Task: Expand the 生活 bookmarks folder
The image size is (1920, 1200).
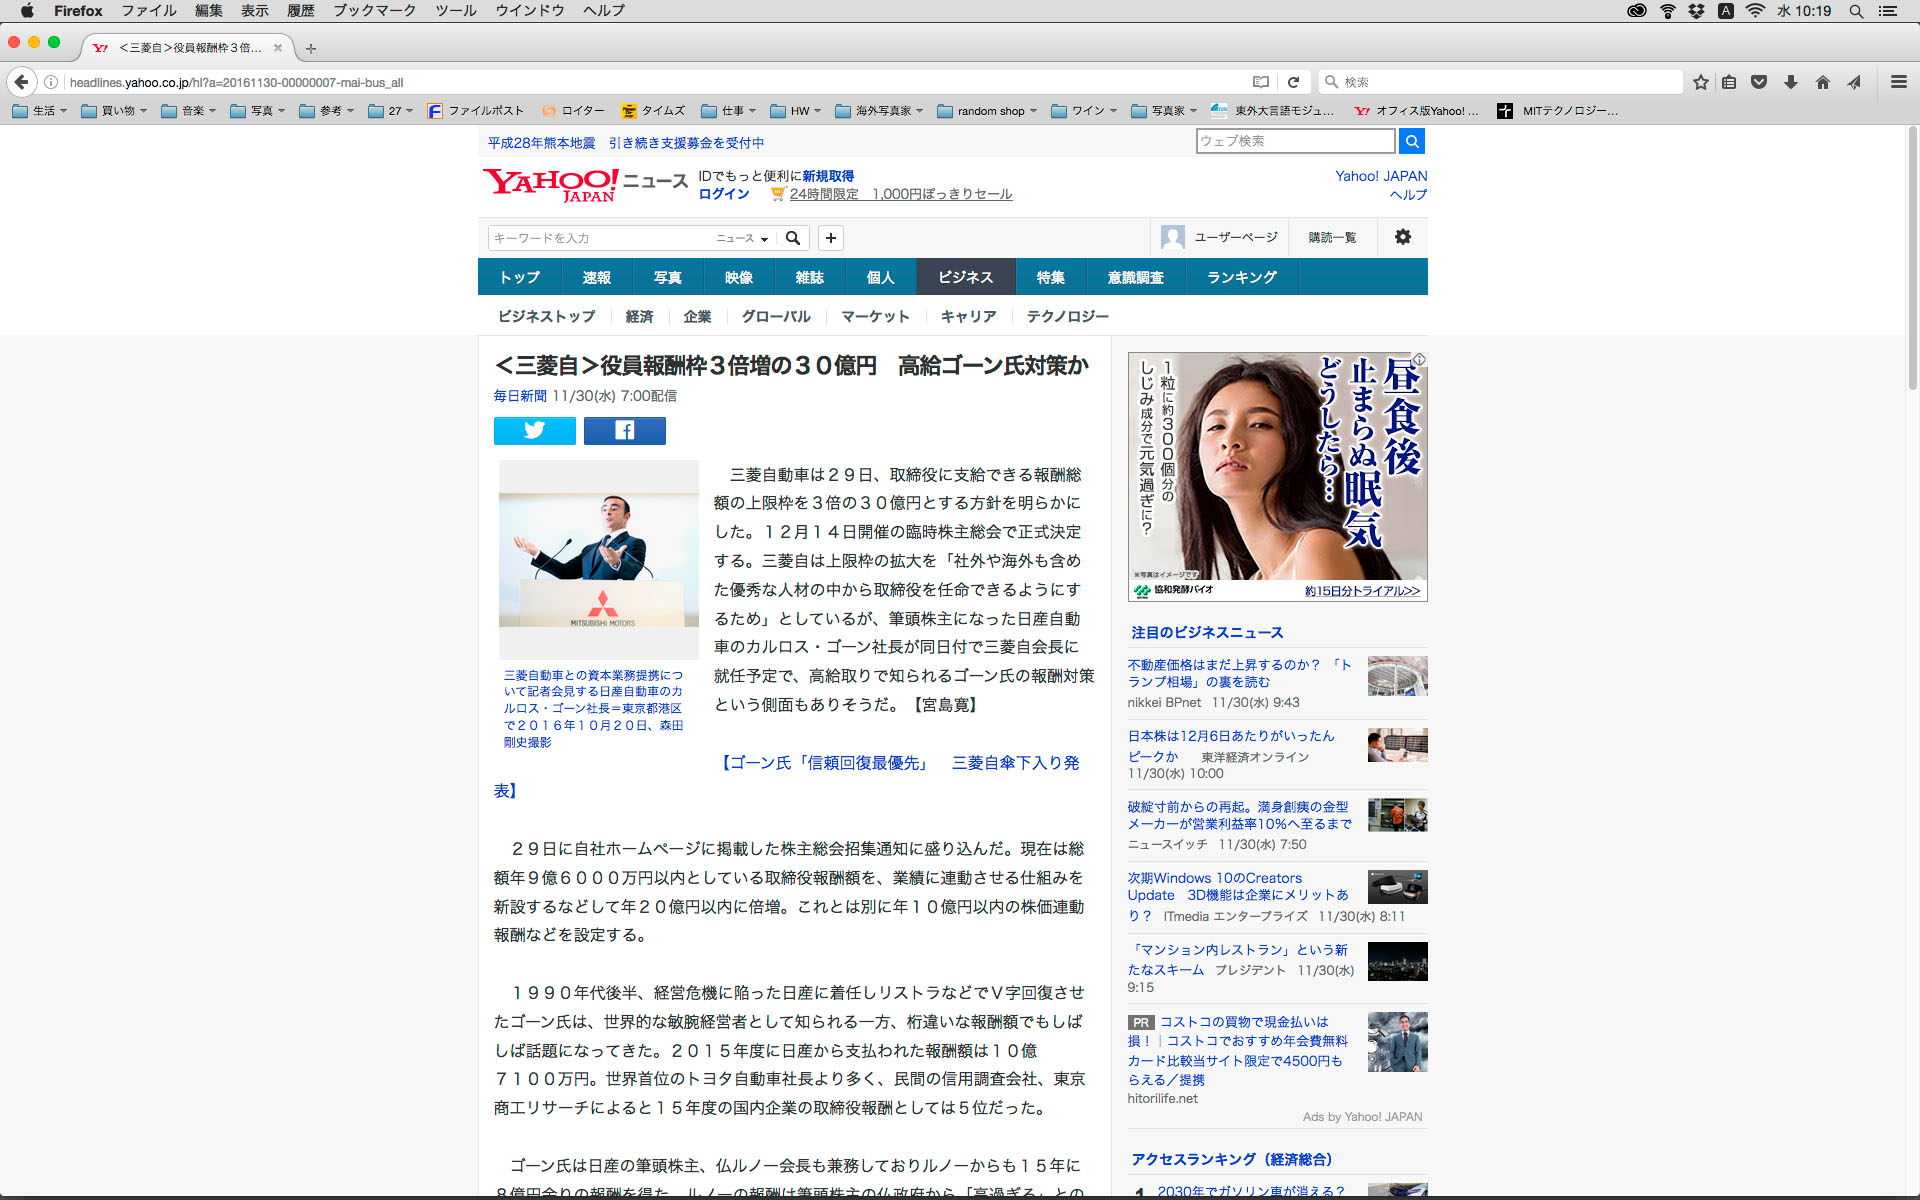Action: pyautogui.click(x=40, y=111)
